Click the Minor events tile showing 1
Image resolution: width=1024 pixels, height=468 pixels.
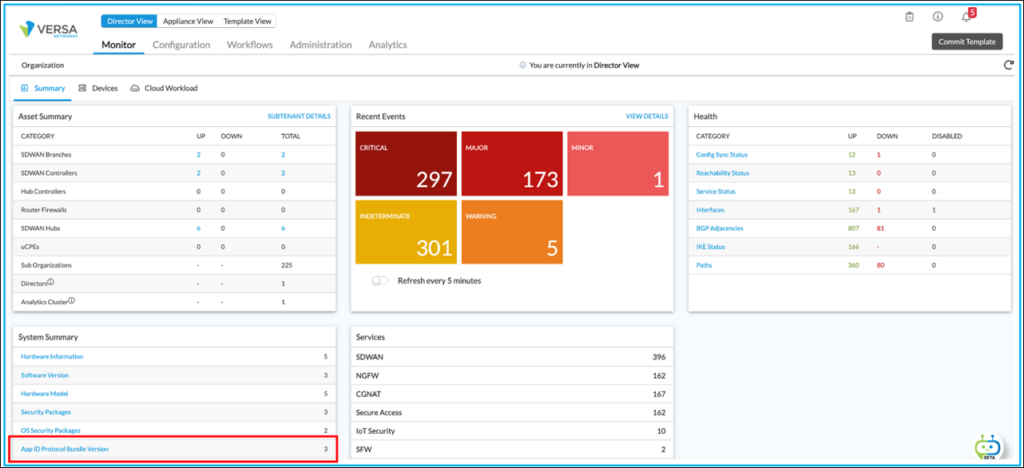click(618, 163)
